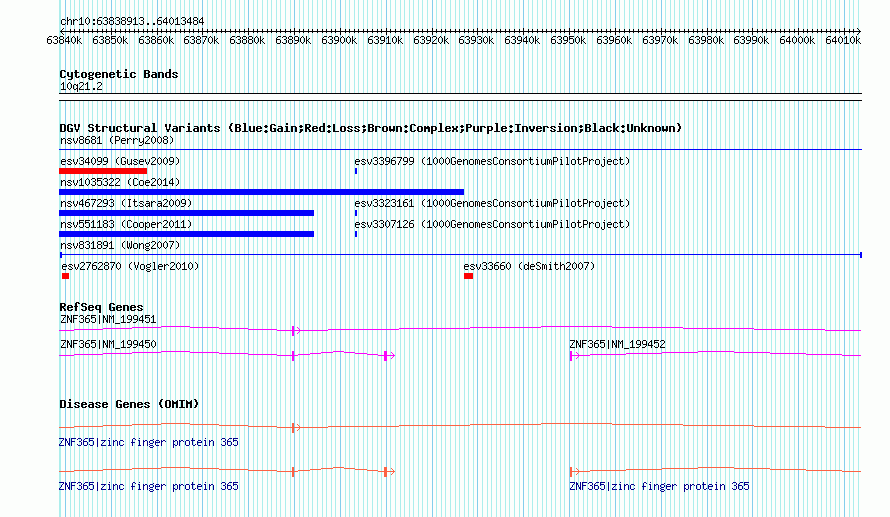Open the nsv1035322 (Coe2014) label
890x517 pixels.
(x=120, y=182)
